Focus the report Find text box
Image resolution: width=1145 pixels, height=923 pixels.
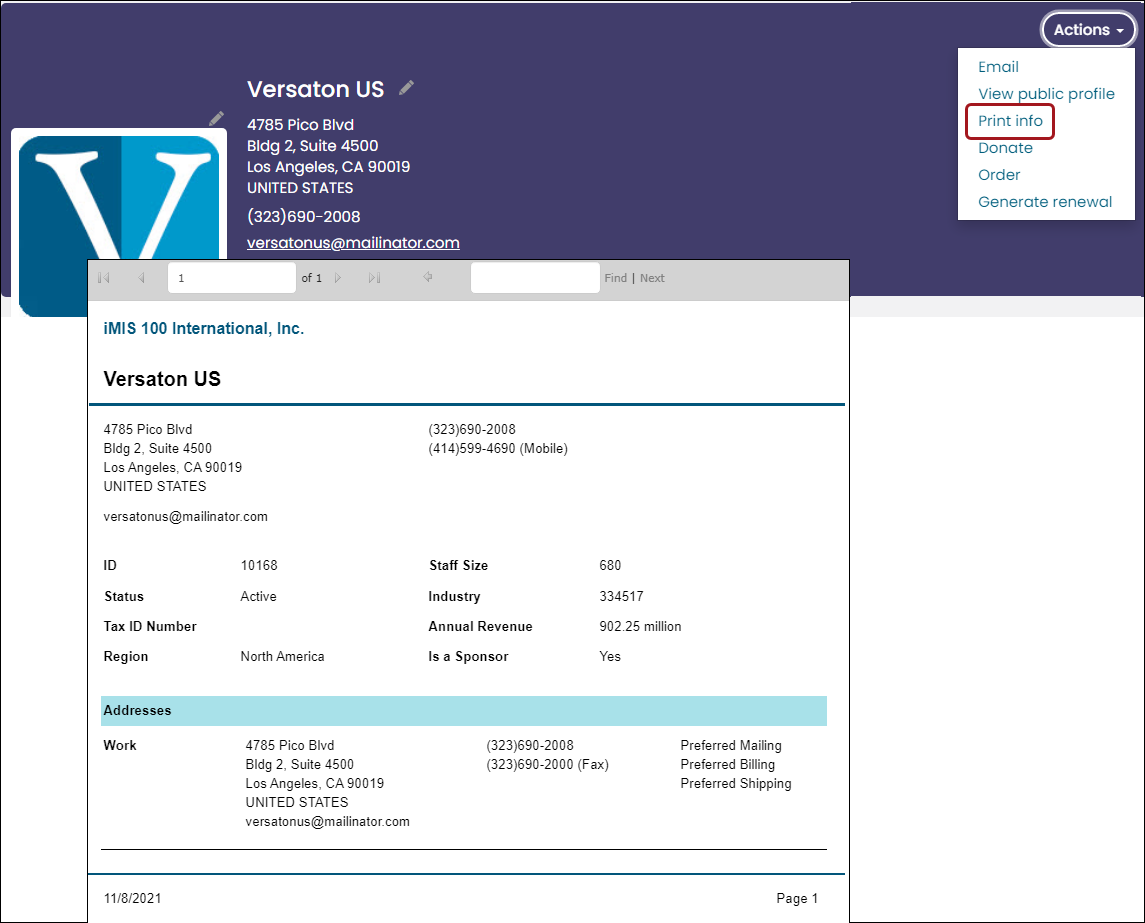tap(535, 277)
